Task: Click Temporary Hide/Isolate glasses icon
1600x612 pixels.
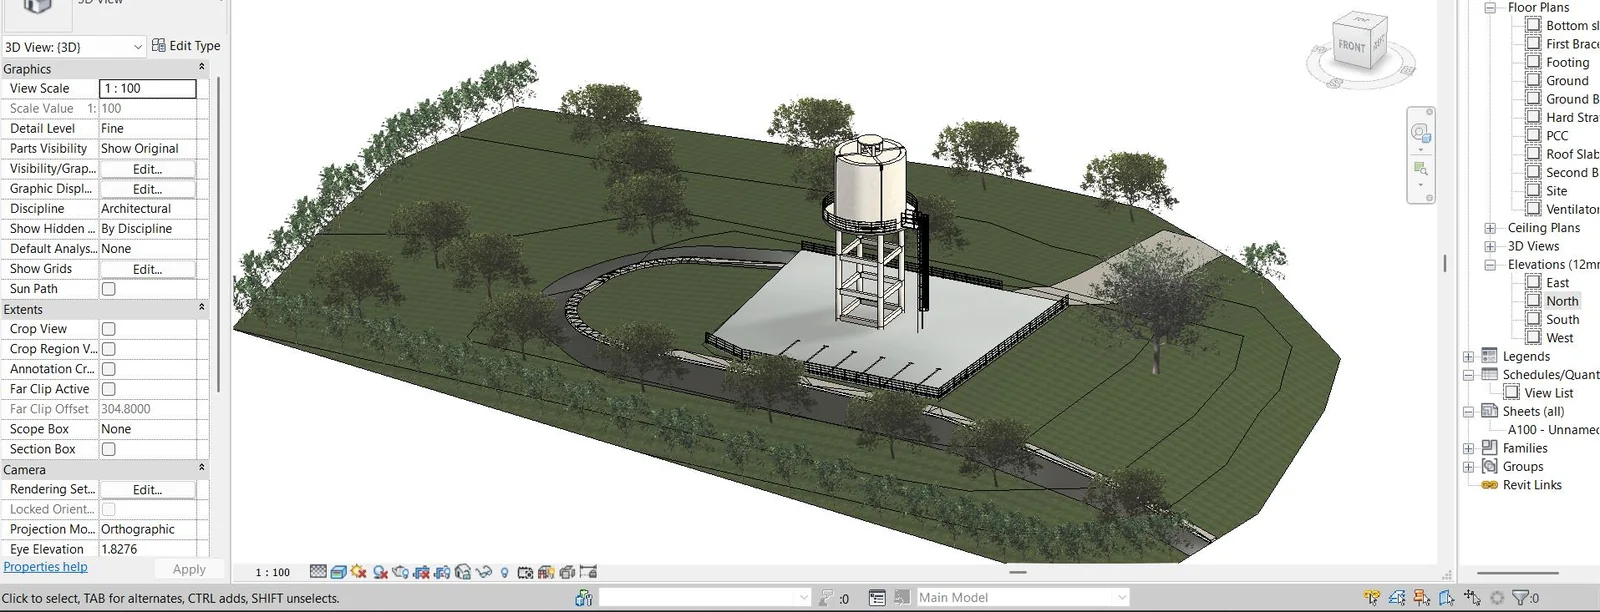Action: [484, 572]
